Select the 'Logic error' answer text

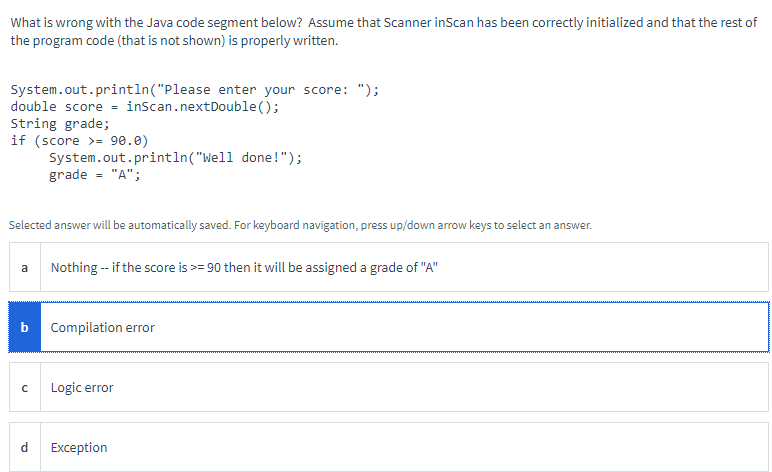[82, 387]
